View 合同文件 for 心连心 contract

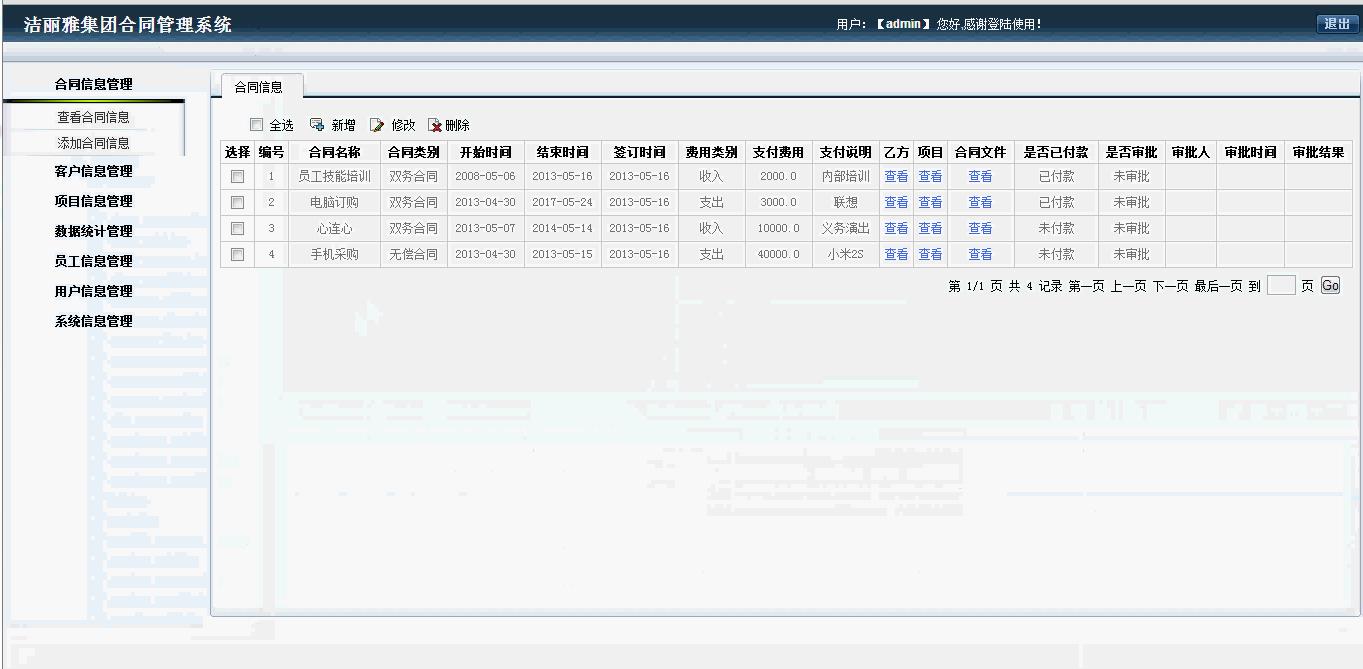pos(980,228)
